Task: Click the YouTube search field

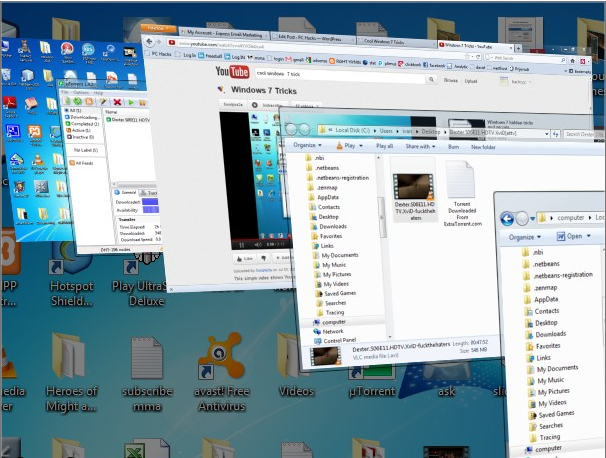Action: pyautogui.click(x=340, y=76)
